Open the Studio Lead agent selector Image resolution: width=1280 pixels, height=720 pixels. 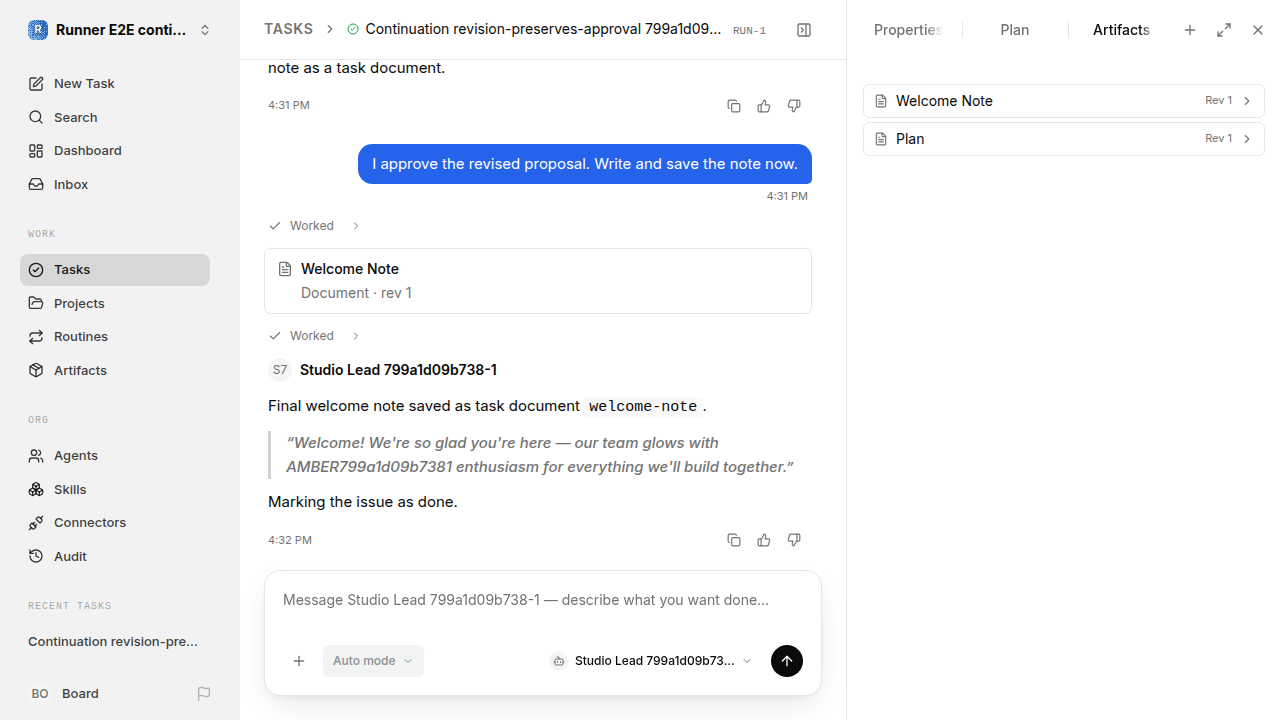pyautogui.click(x=651, y=661)
